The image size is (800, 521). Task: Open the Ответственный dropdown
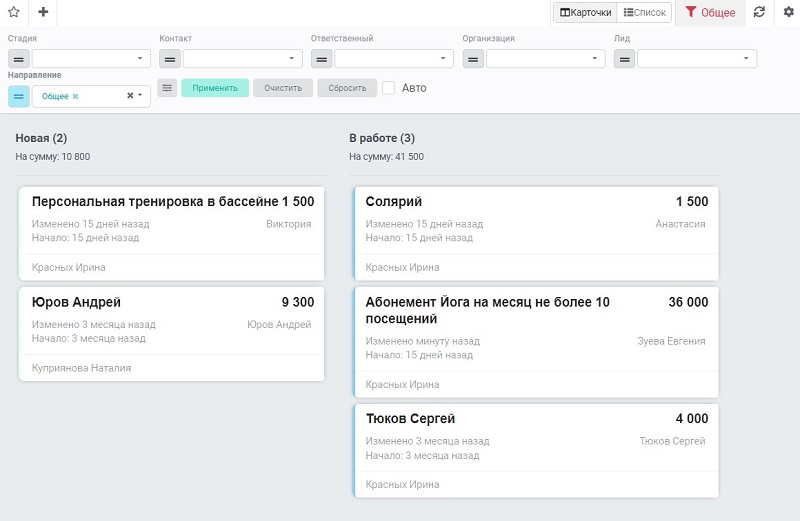[x=394, y=59]
